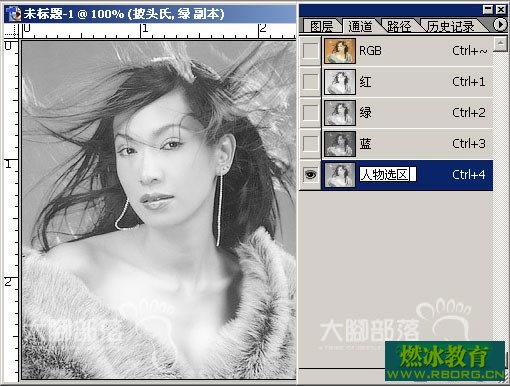
Task: Click the Ctrl+3 shortcut label
Action: pos(468,144)
